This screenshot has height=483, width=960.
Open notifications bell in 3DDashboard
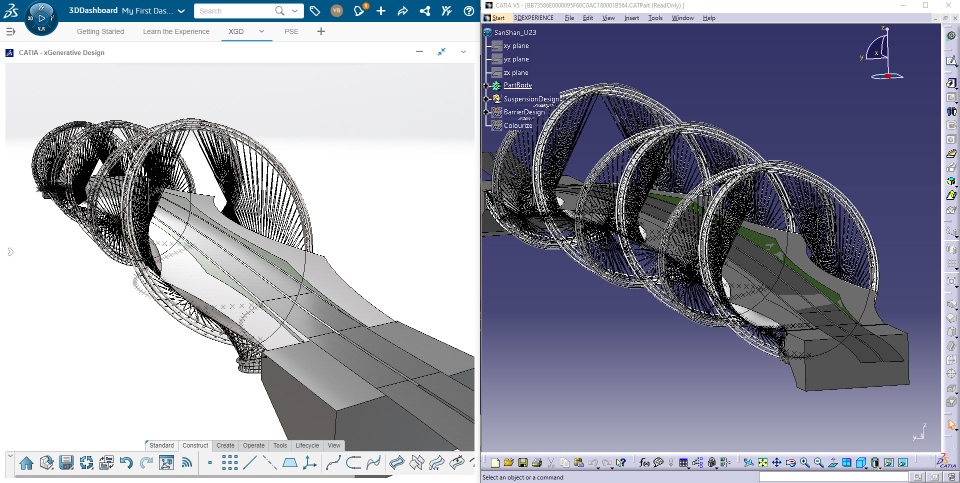(359, 10)
